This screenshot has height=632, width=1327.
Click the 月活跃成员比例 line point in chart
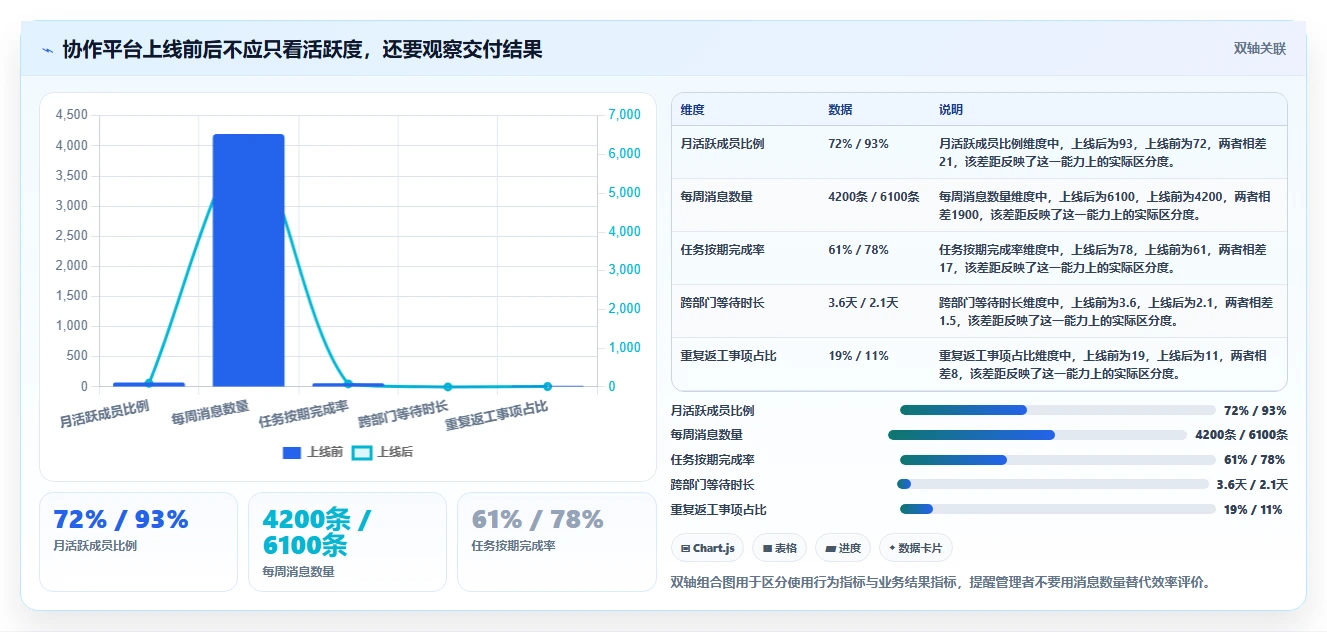pos(149,383)
